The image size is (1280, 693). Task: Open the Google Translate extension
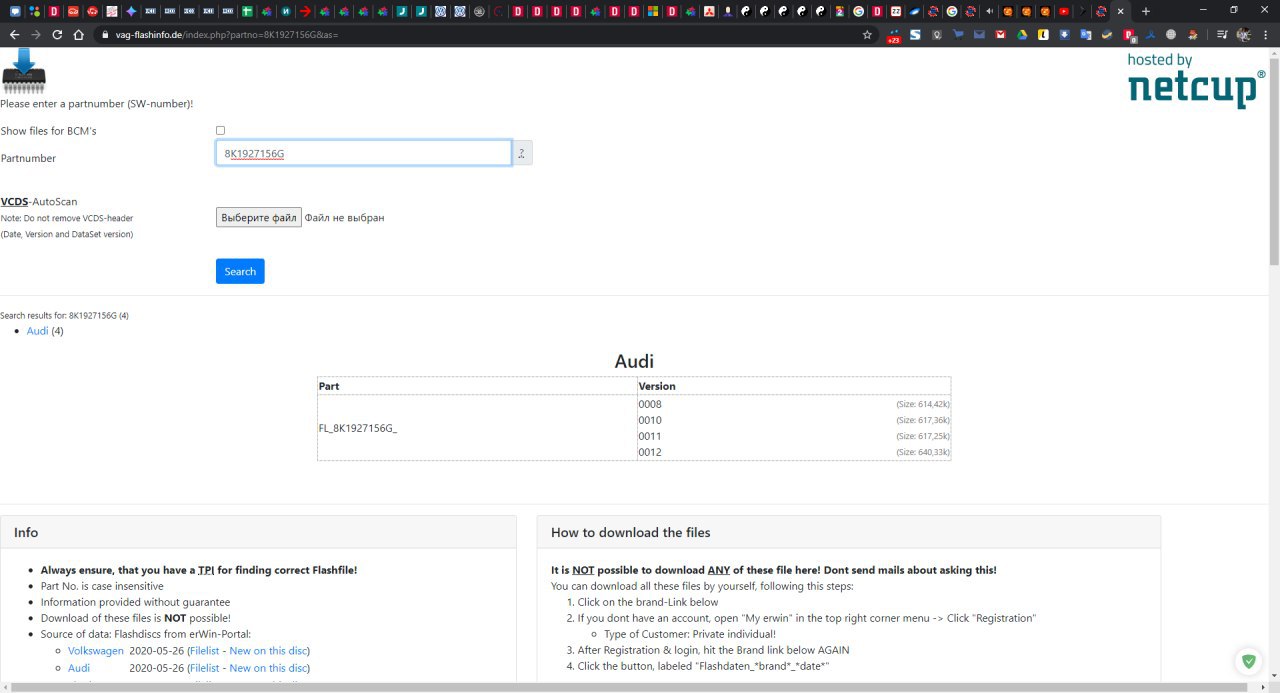click(x=1086, y=34)
